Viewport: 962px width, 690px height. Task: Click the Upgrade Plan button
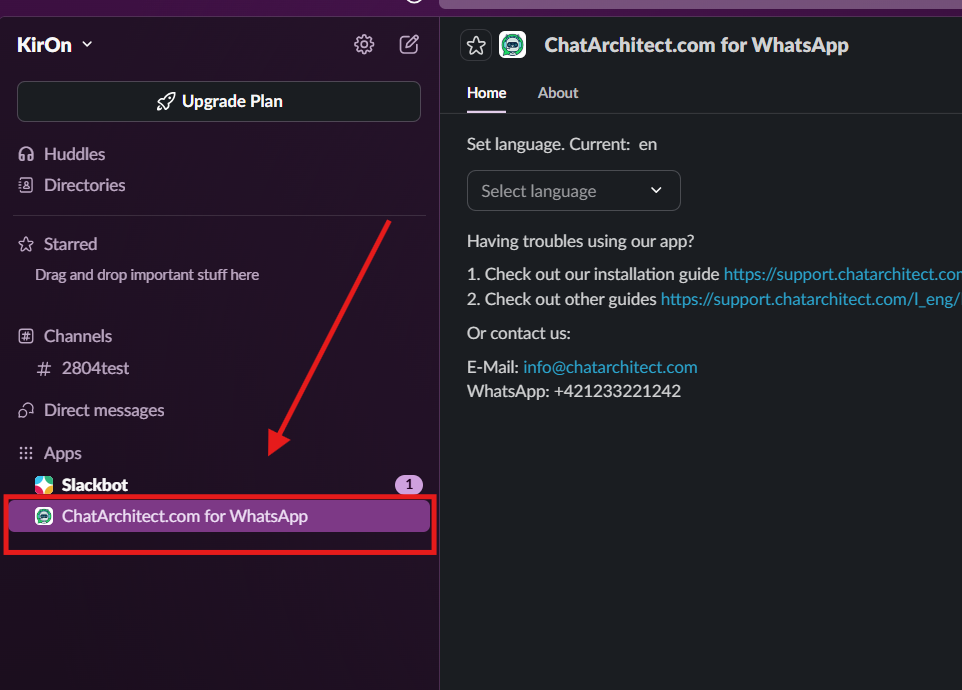point(219,101)
